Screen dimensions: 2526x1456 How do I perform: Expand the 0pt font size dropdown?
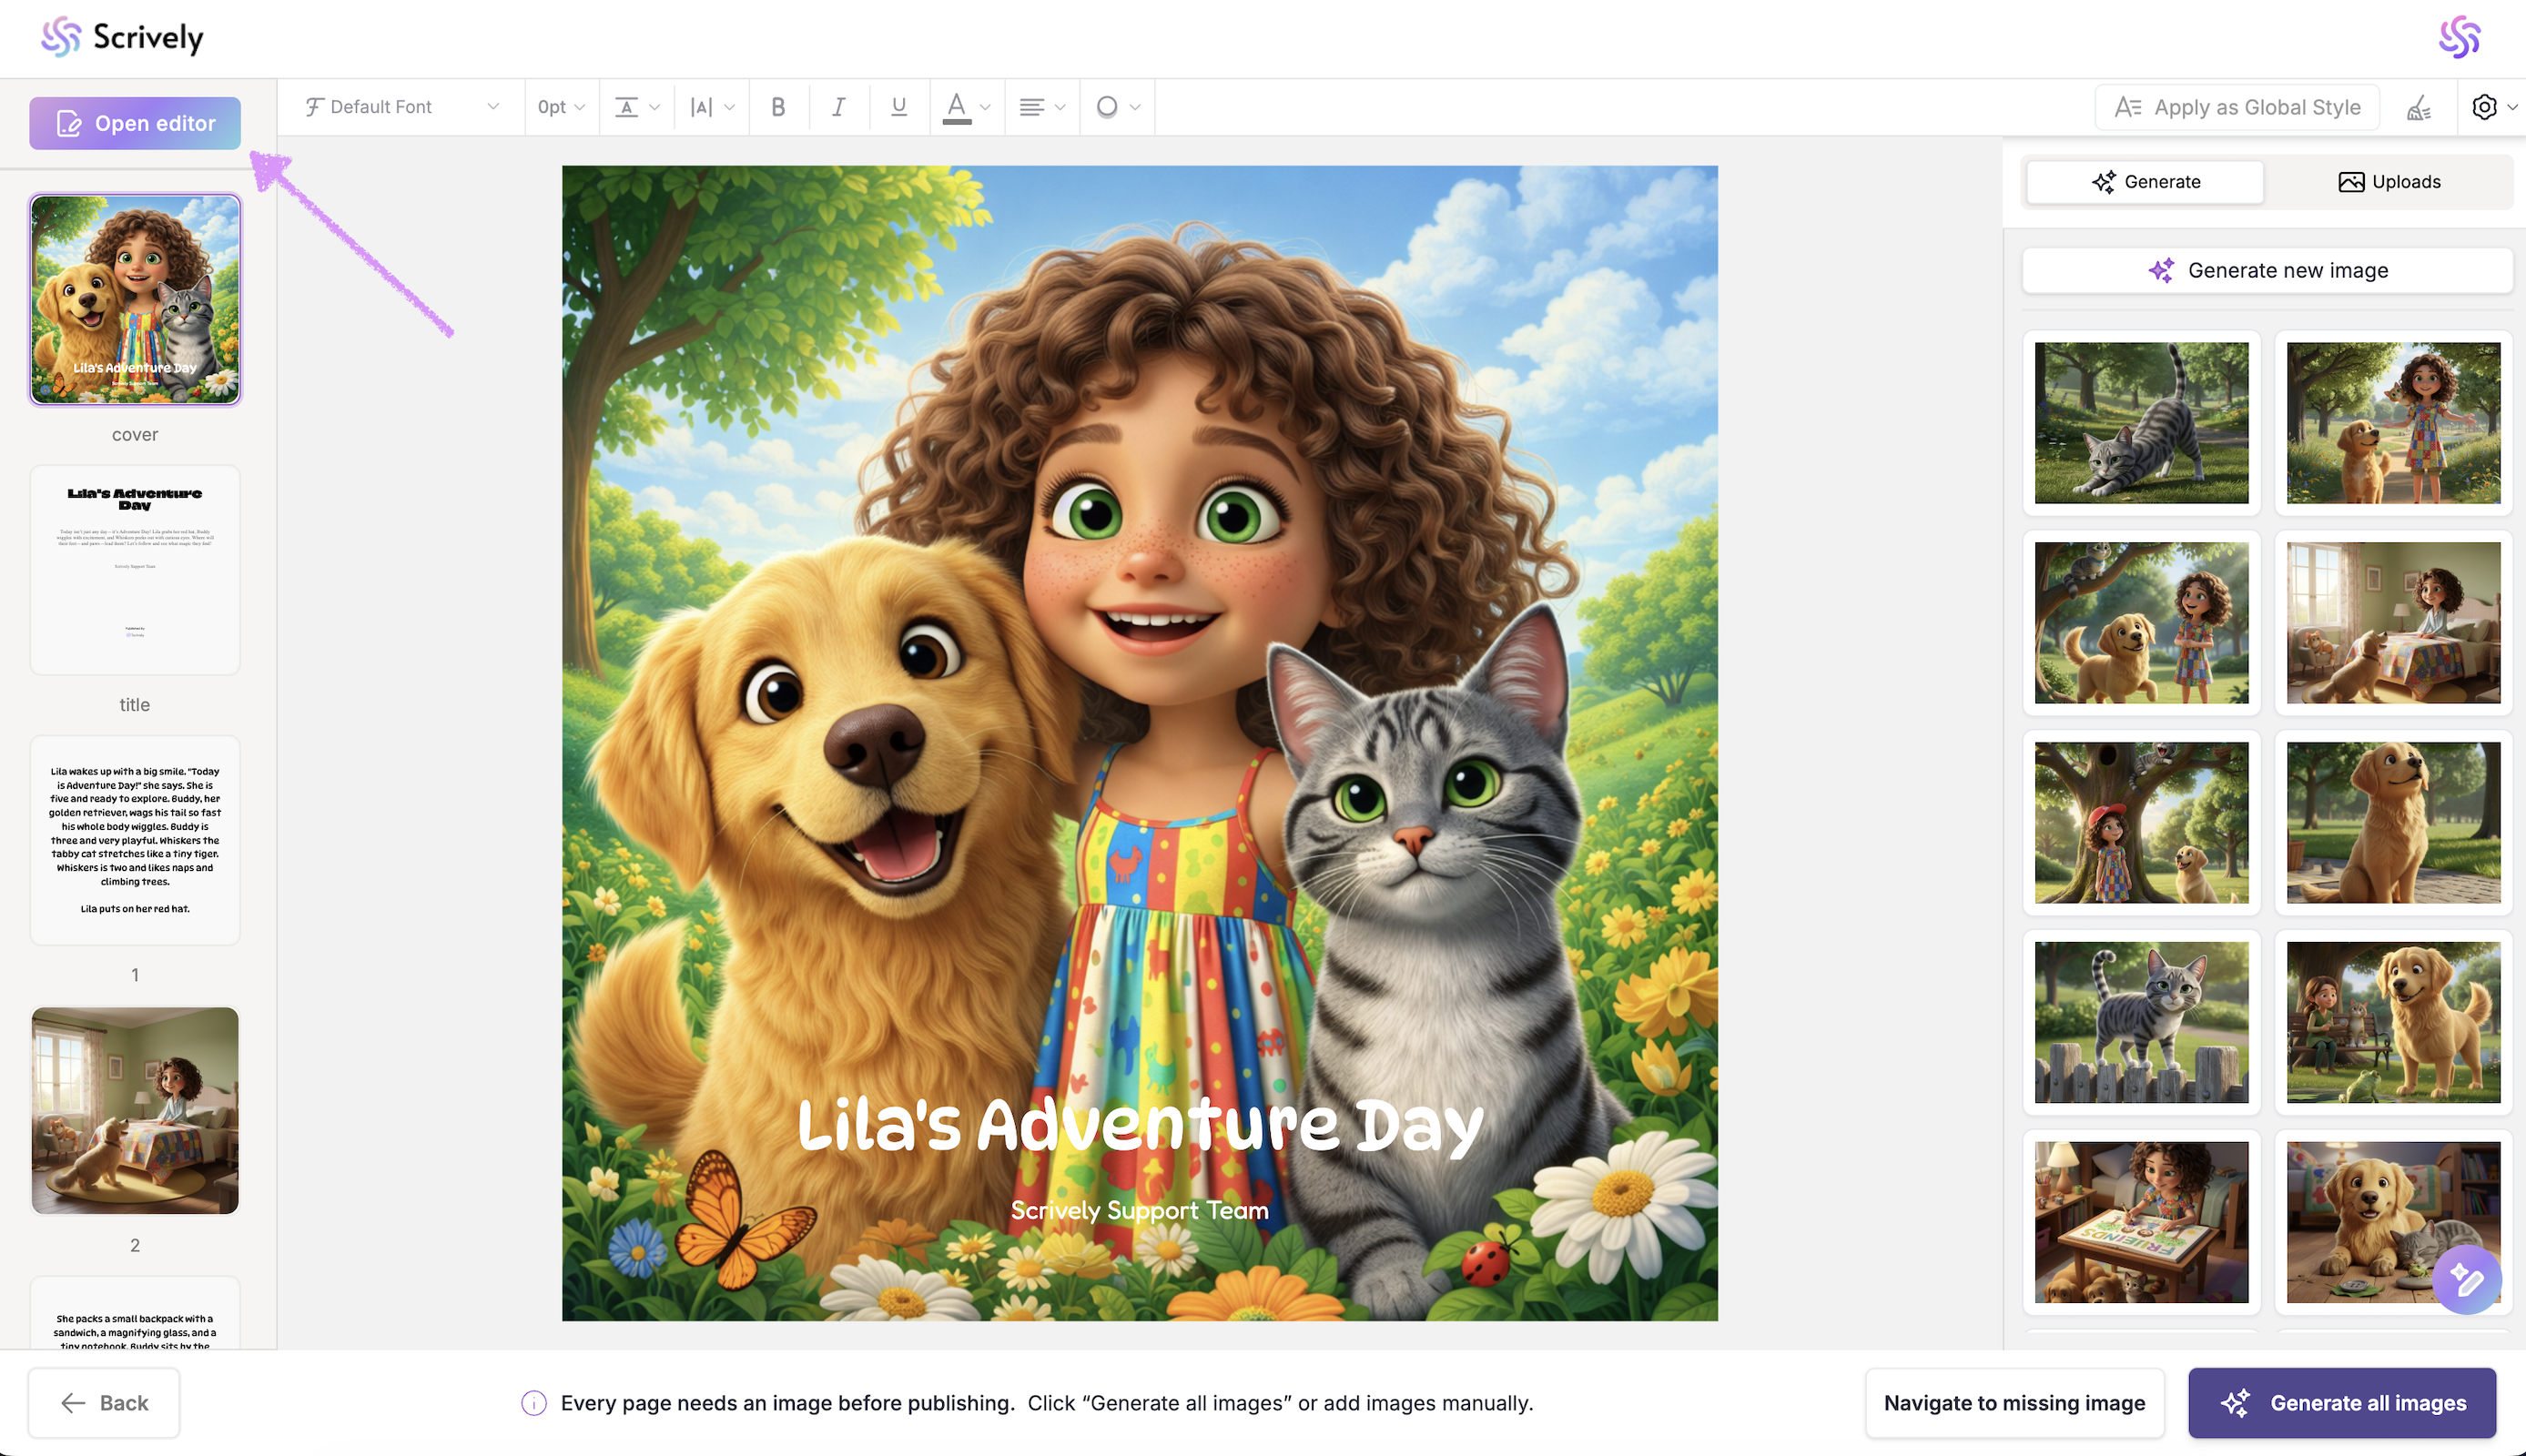point(561,107)
